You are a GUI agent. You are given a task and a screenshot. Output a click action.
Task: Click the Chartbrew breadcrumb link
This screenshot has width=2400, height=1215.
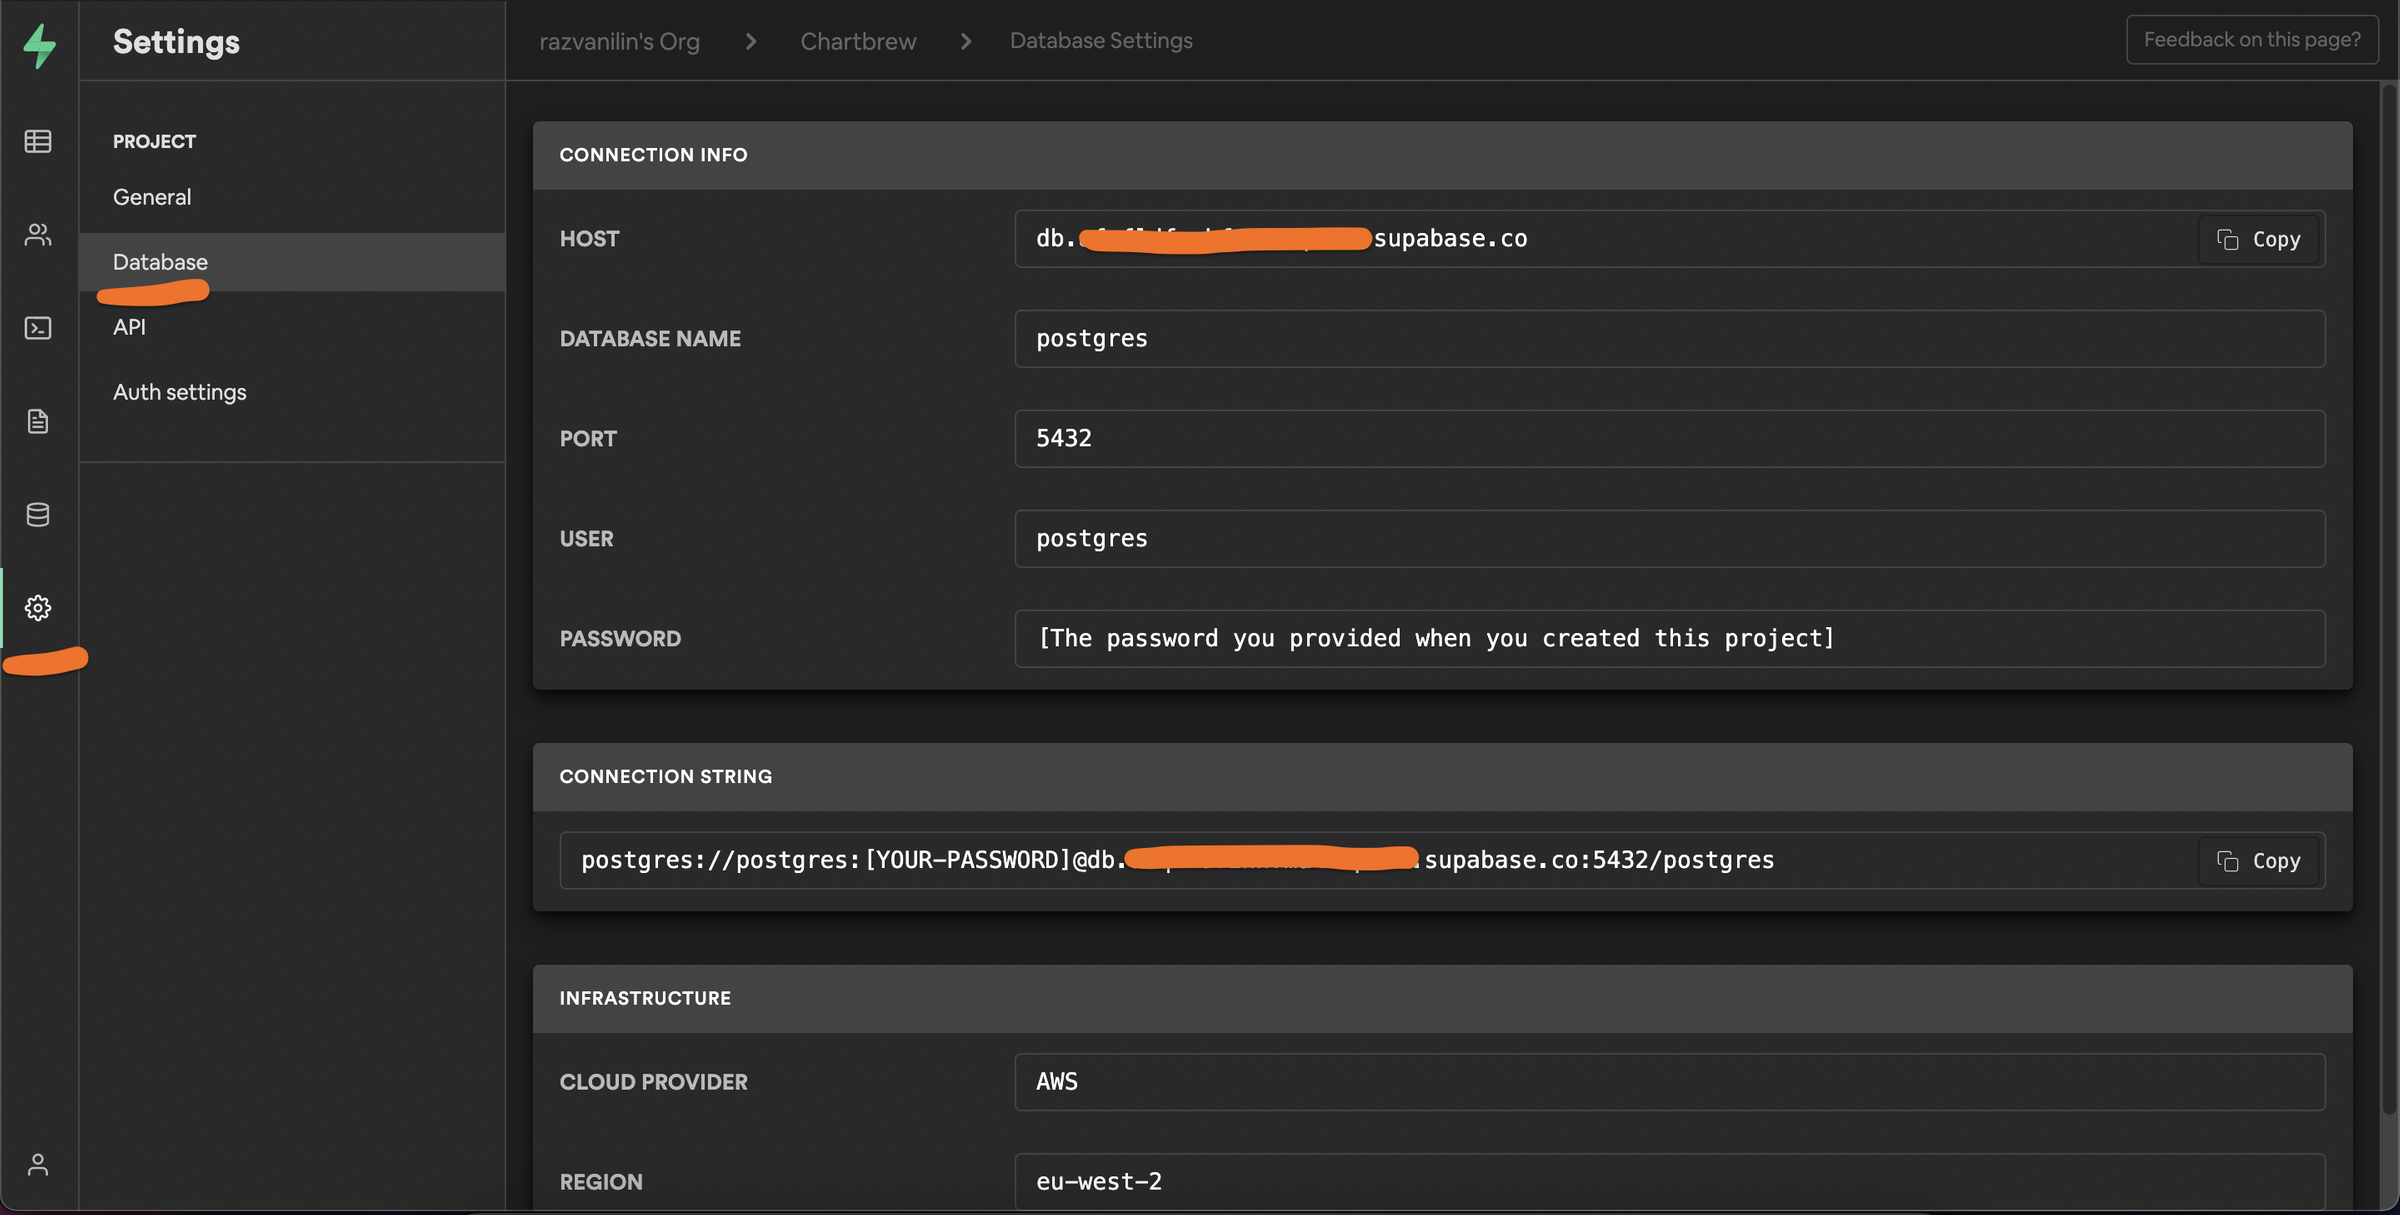[x=857, y=39]
